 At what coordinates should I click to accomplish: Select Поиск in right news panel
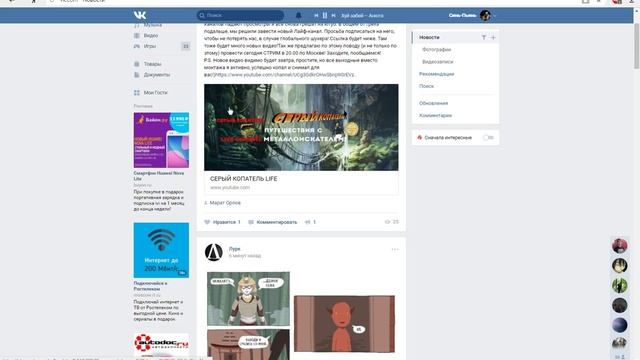[426, 86]
